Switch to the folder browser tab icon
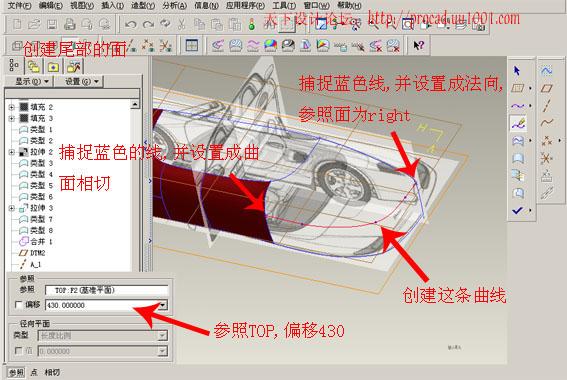The image size is (567, 380). tap(34, 67)
